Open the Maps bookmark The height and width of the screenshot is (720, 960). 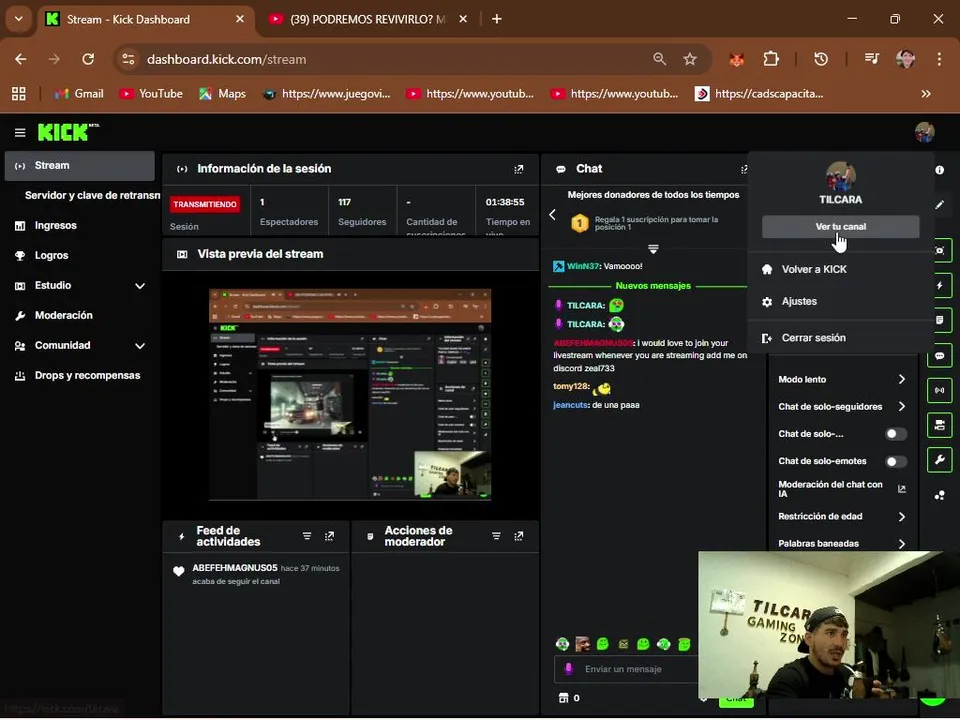(x=223, y=94)
